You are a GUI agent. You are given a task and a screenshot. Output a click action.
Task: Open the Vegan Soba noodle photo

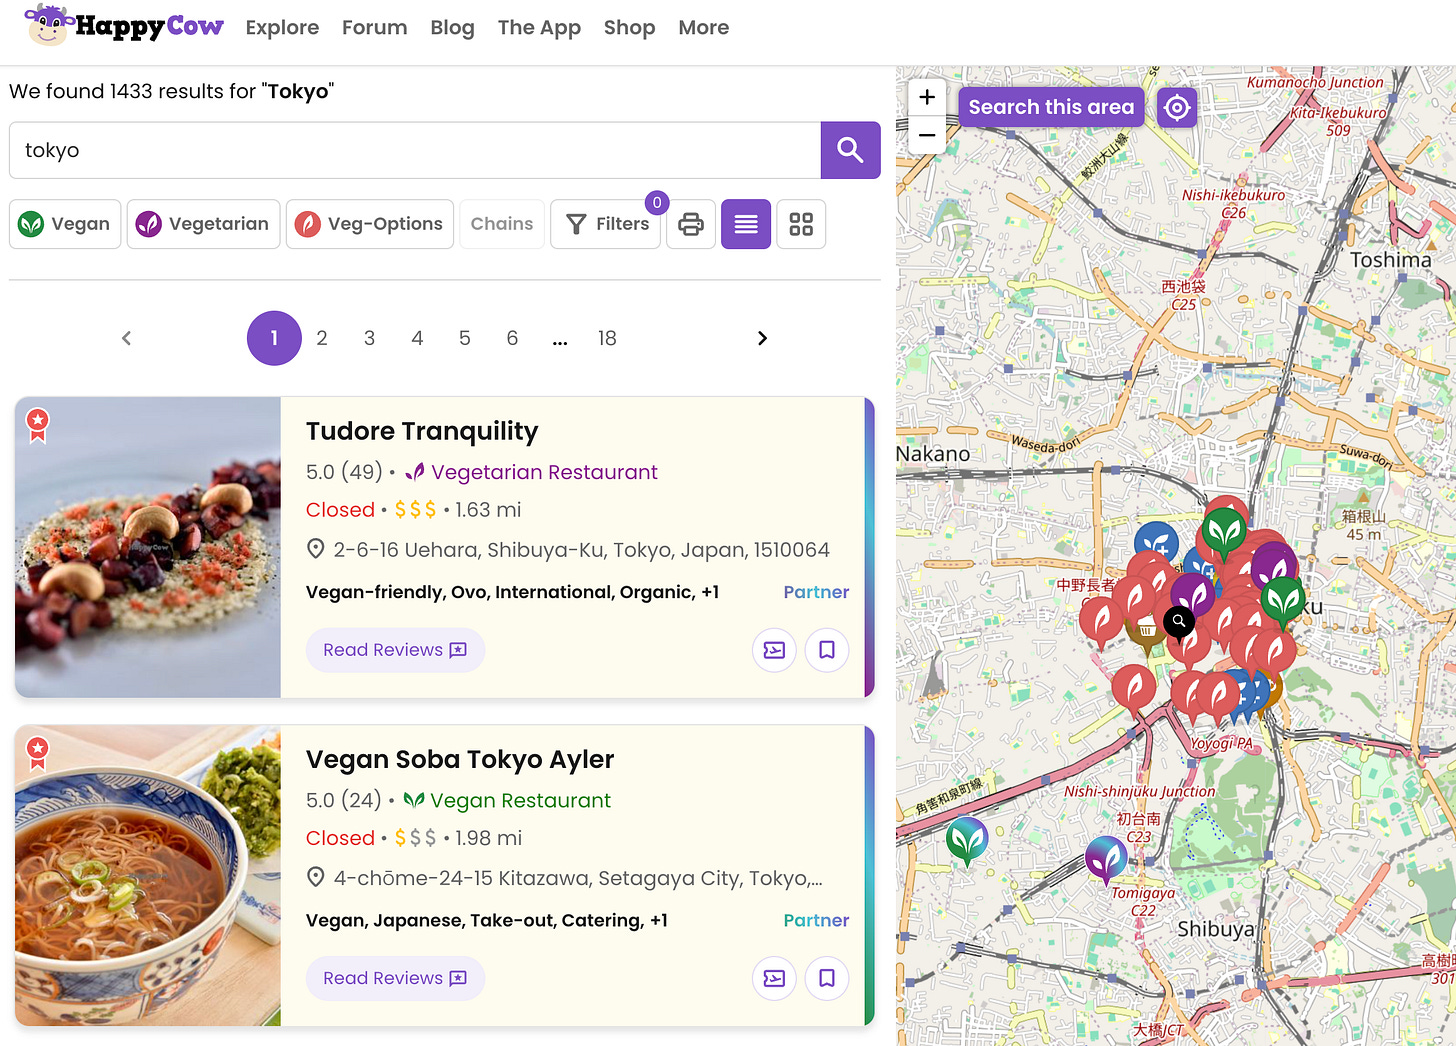pos(148,875)
